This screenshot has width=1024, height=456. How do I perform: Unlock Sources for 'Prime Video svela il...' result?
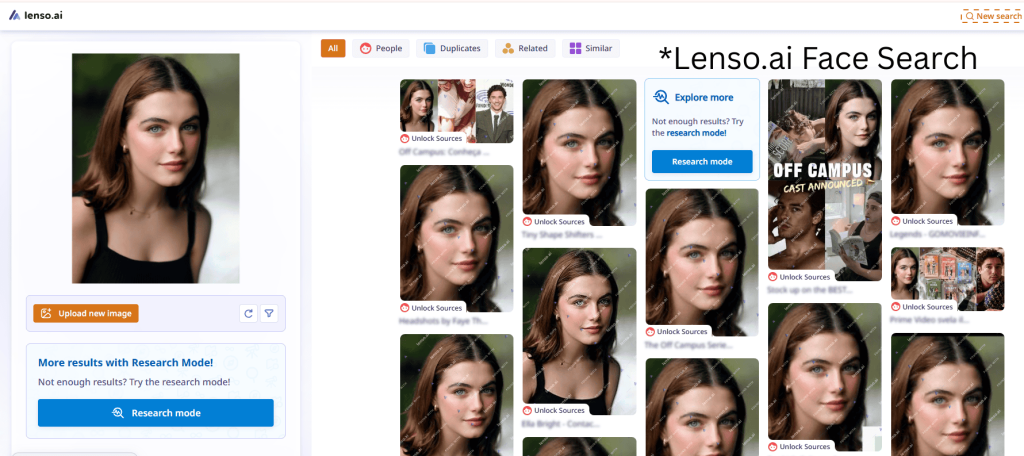[923, 306]
